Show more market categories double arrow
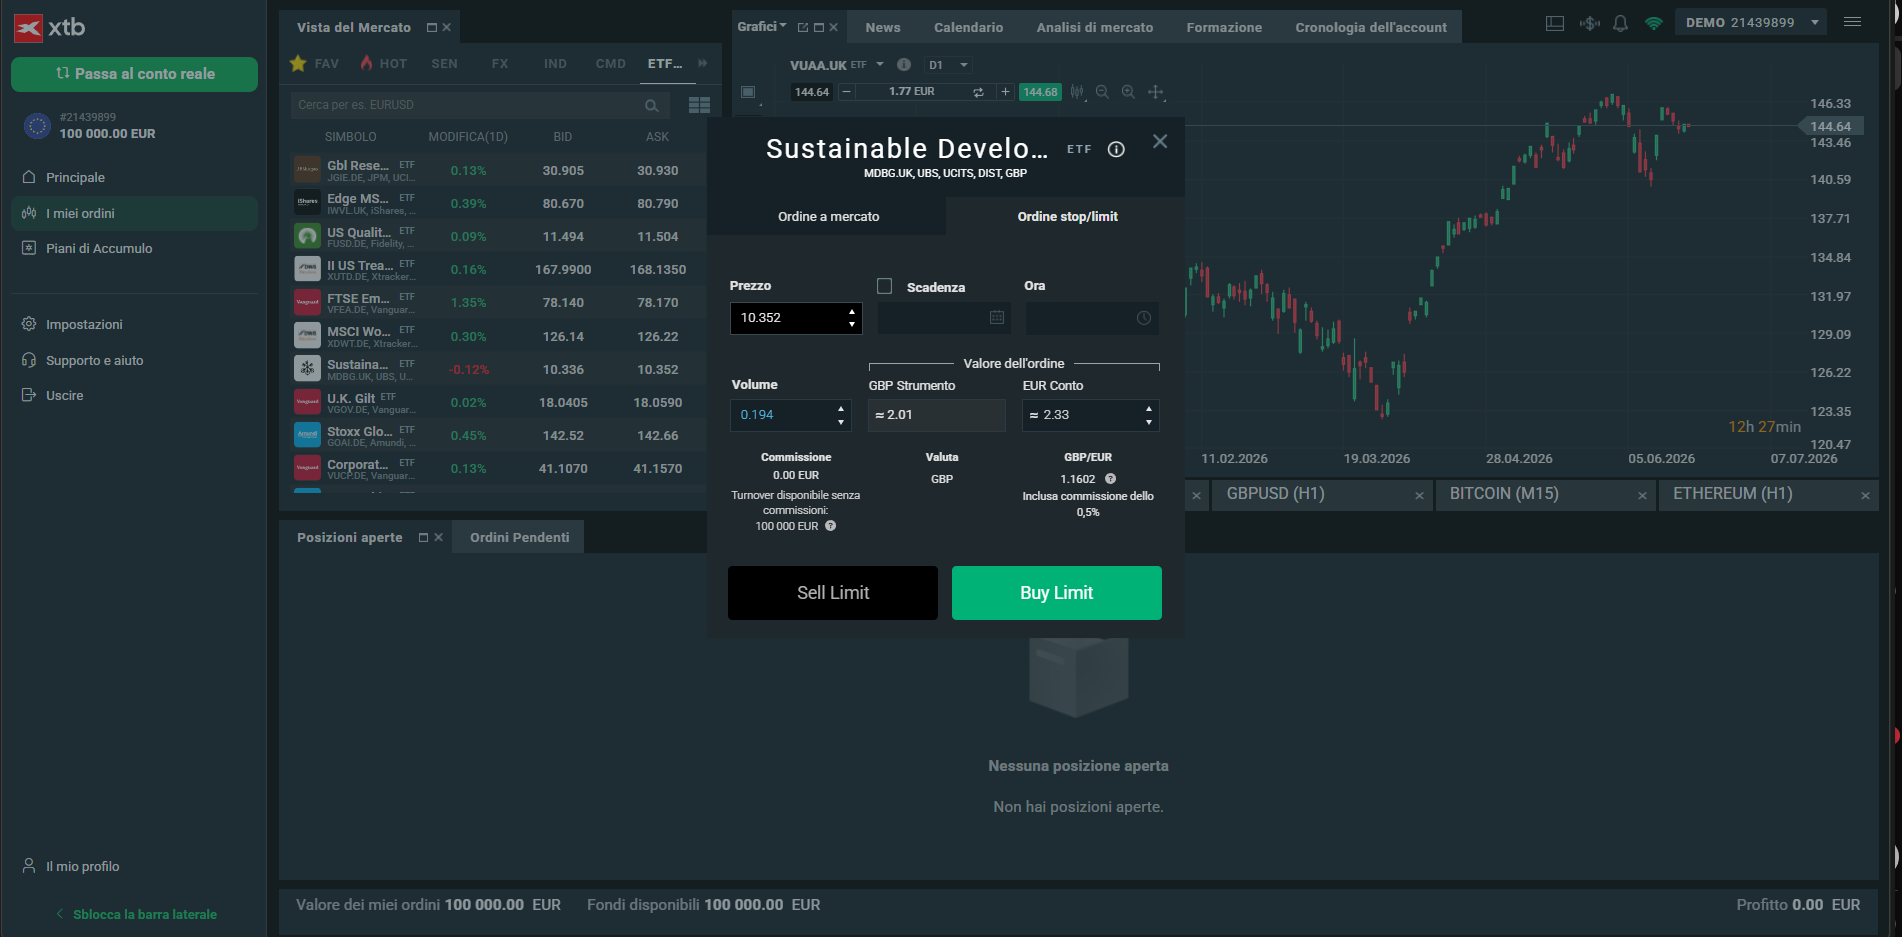 702,63
